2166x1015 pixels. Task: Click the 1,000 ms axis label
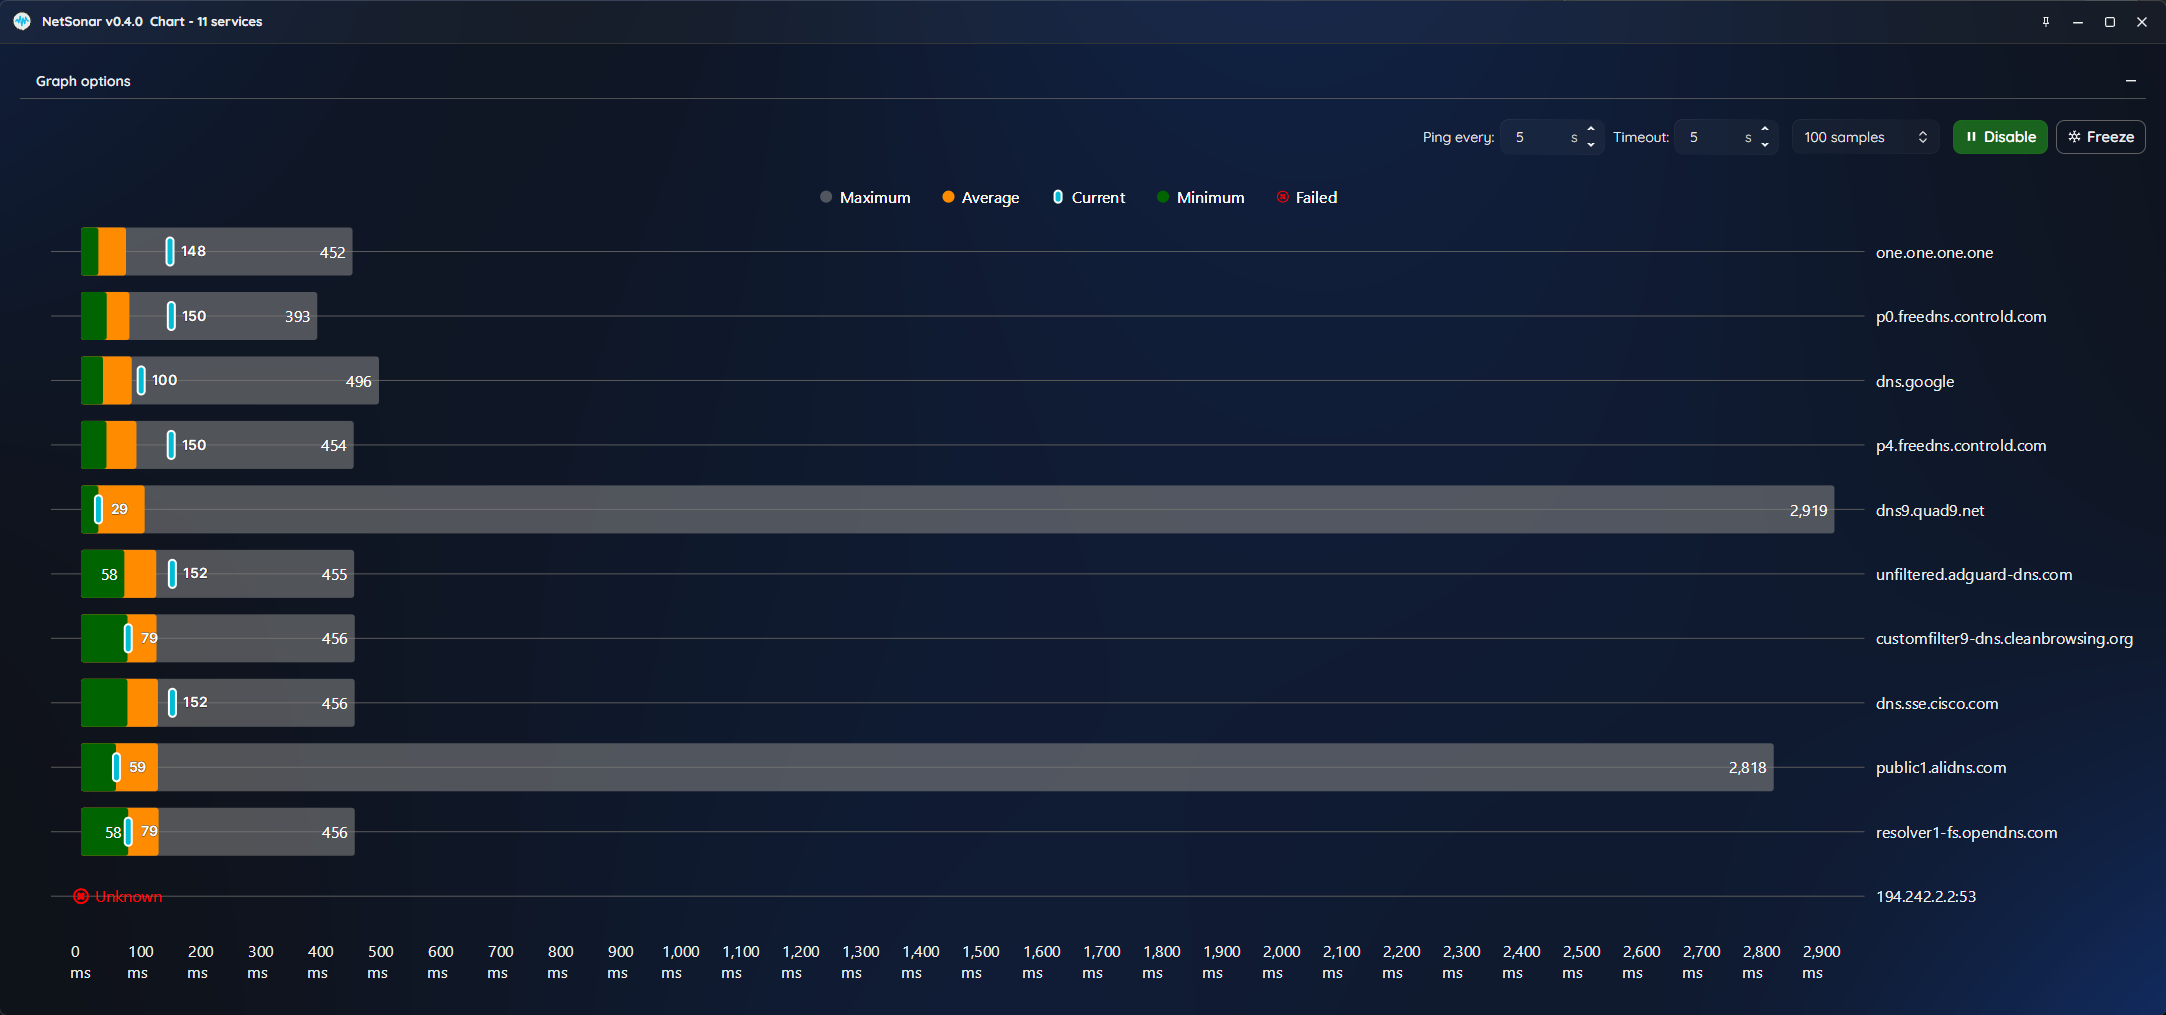click(x=680, y=962)
